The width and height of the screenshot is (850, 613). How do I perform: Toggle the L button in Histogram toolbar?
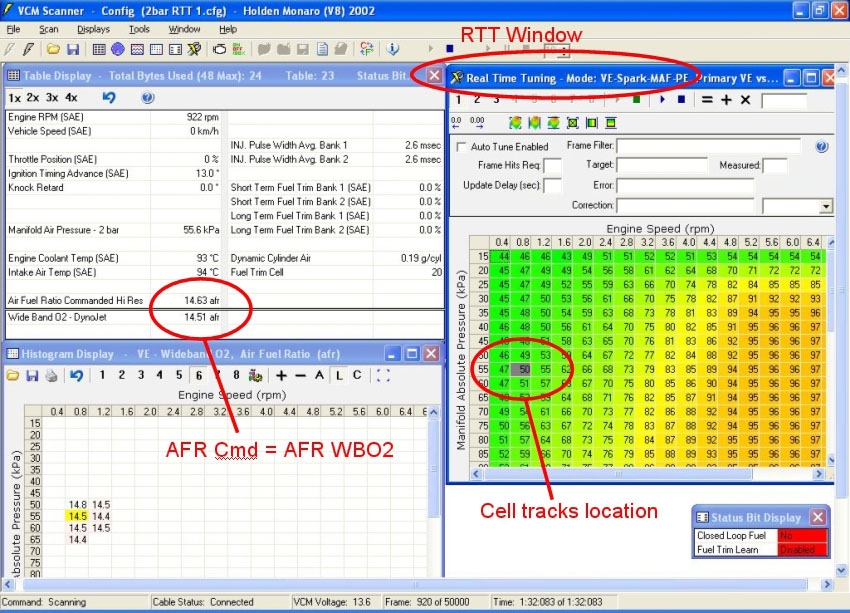338,375
